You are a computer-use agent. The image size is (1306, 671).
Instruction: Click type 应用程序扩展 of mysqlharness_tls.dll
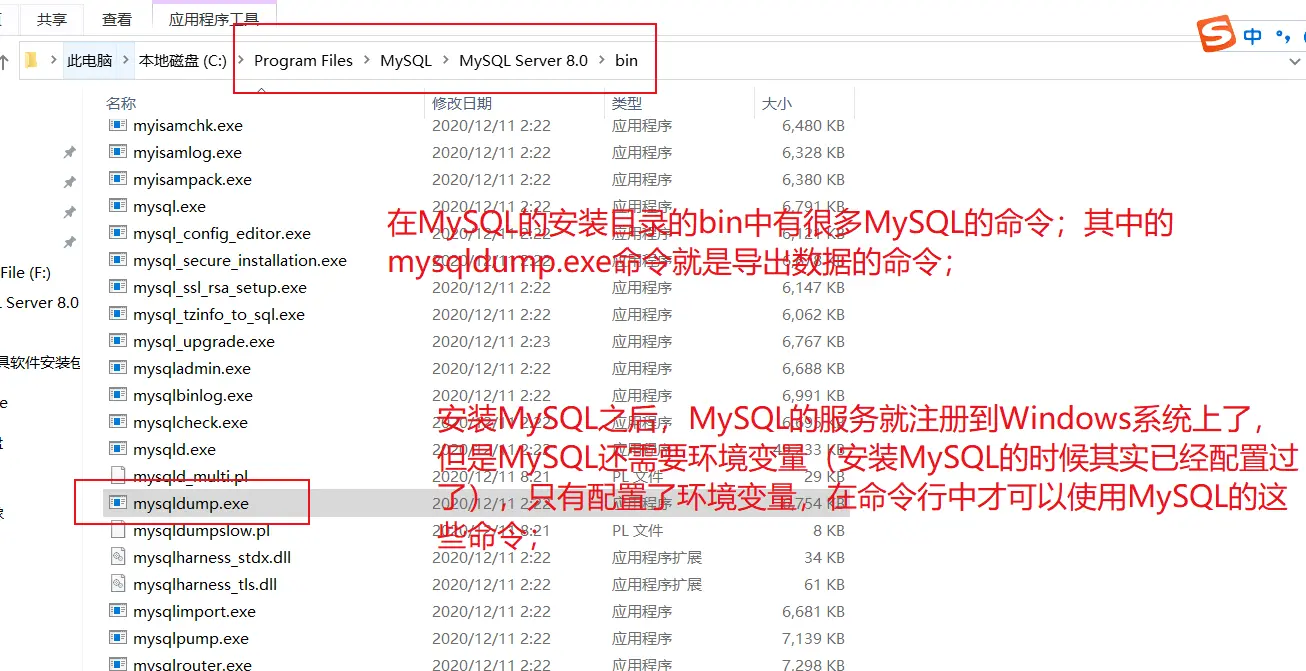tap(657, 585)
